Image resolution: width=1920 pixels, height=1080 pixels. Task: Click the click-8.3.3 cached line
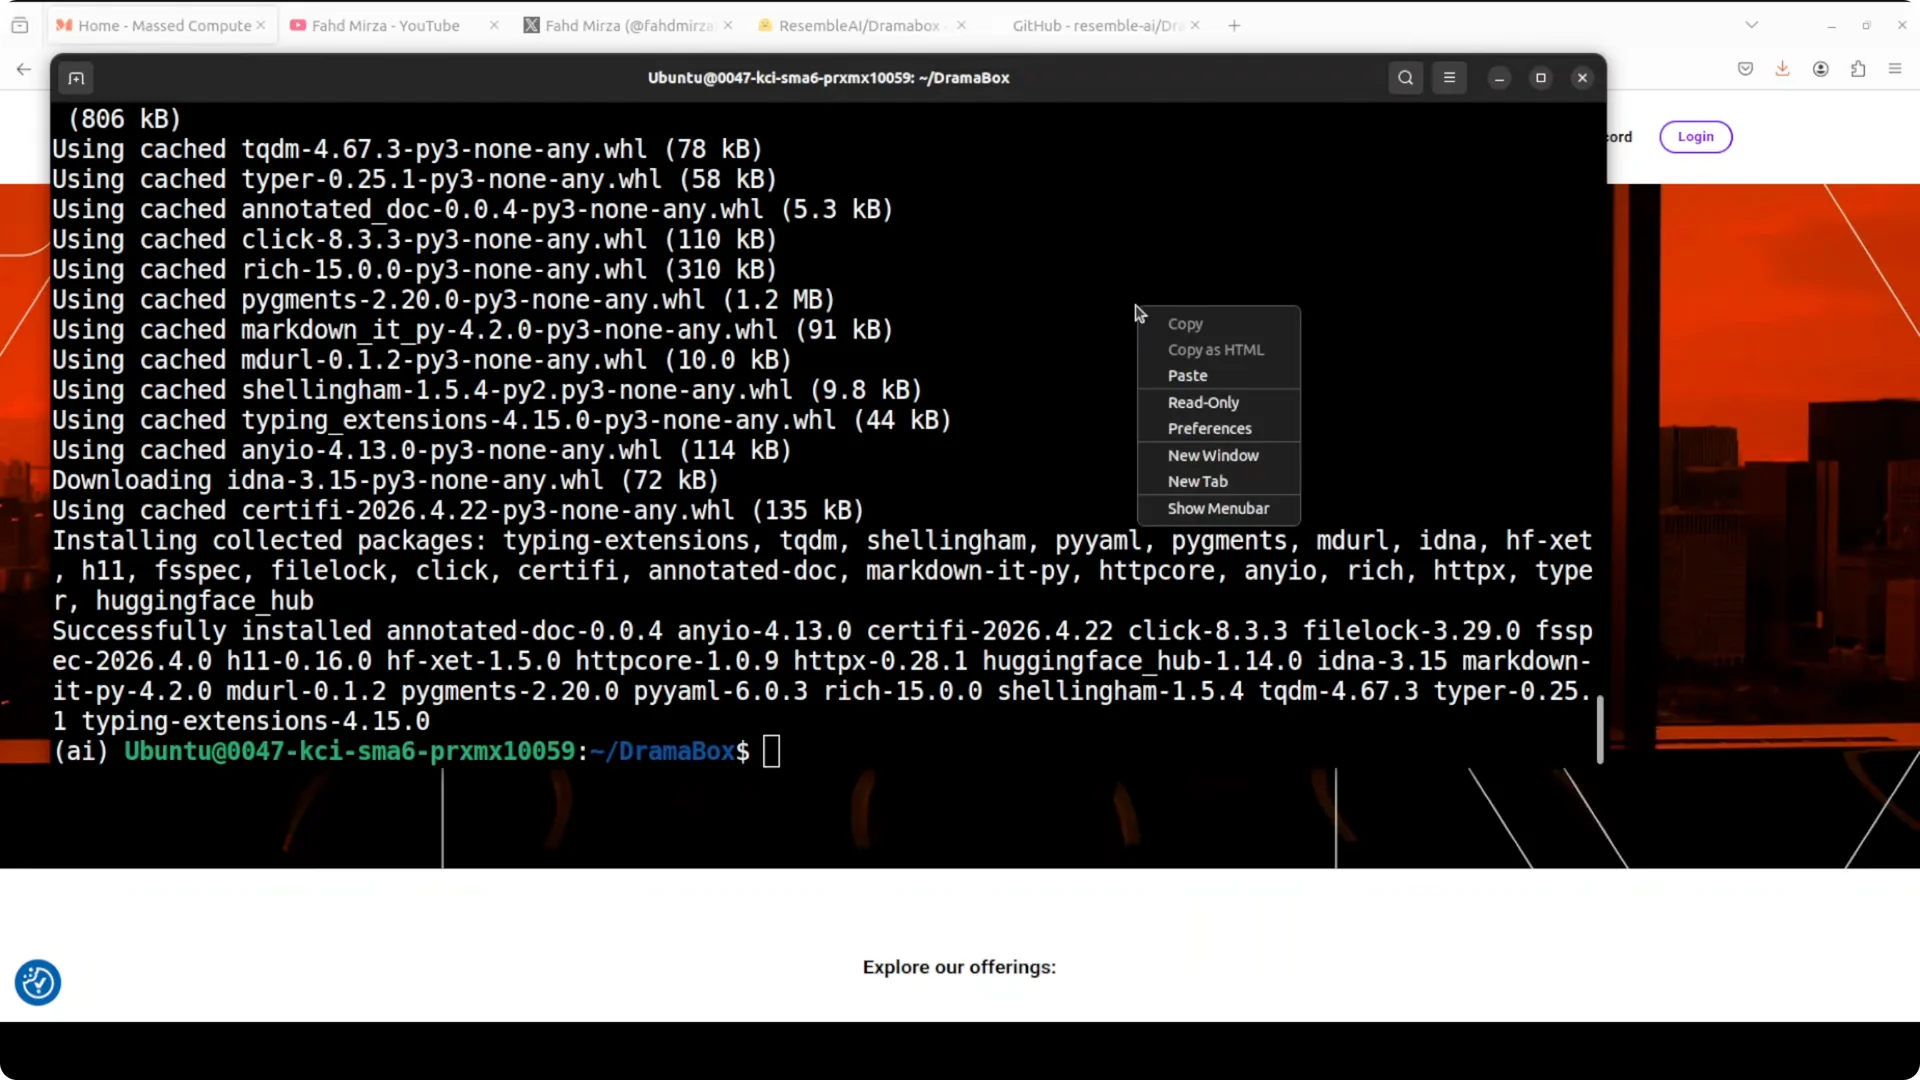(414, 240)
